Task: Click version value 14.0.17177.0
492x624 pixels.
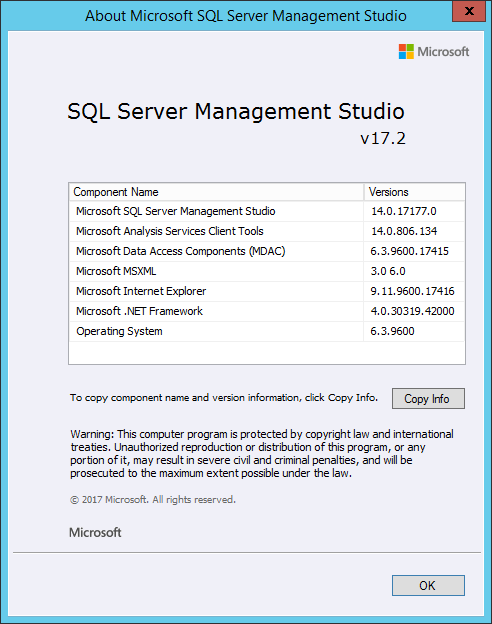Action: (x=404, y=211)
